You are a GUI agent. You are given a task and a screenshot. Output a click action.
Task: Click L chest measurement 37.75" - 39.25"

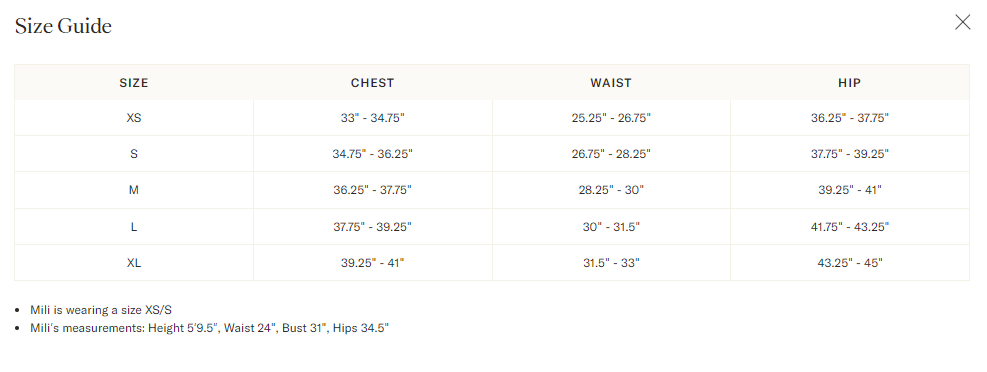[x=373, y=227]
